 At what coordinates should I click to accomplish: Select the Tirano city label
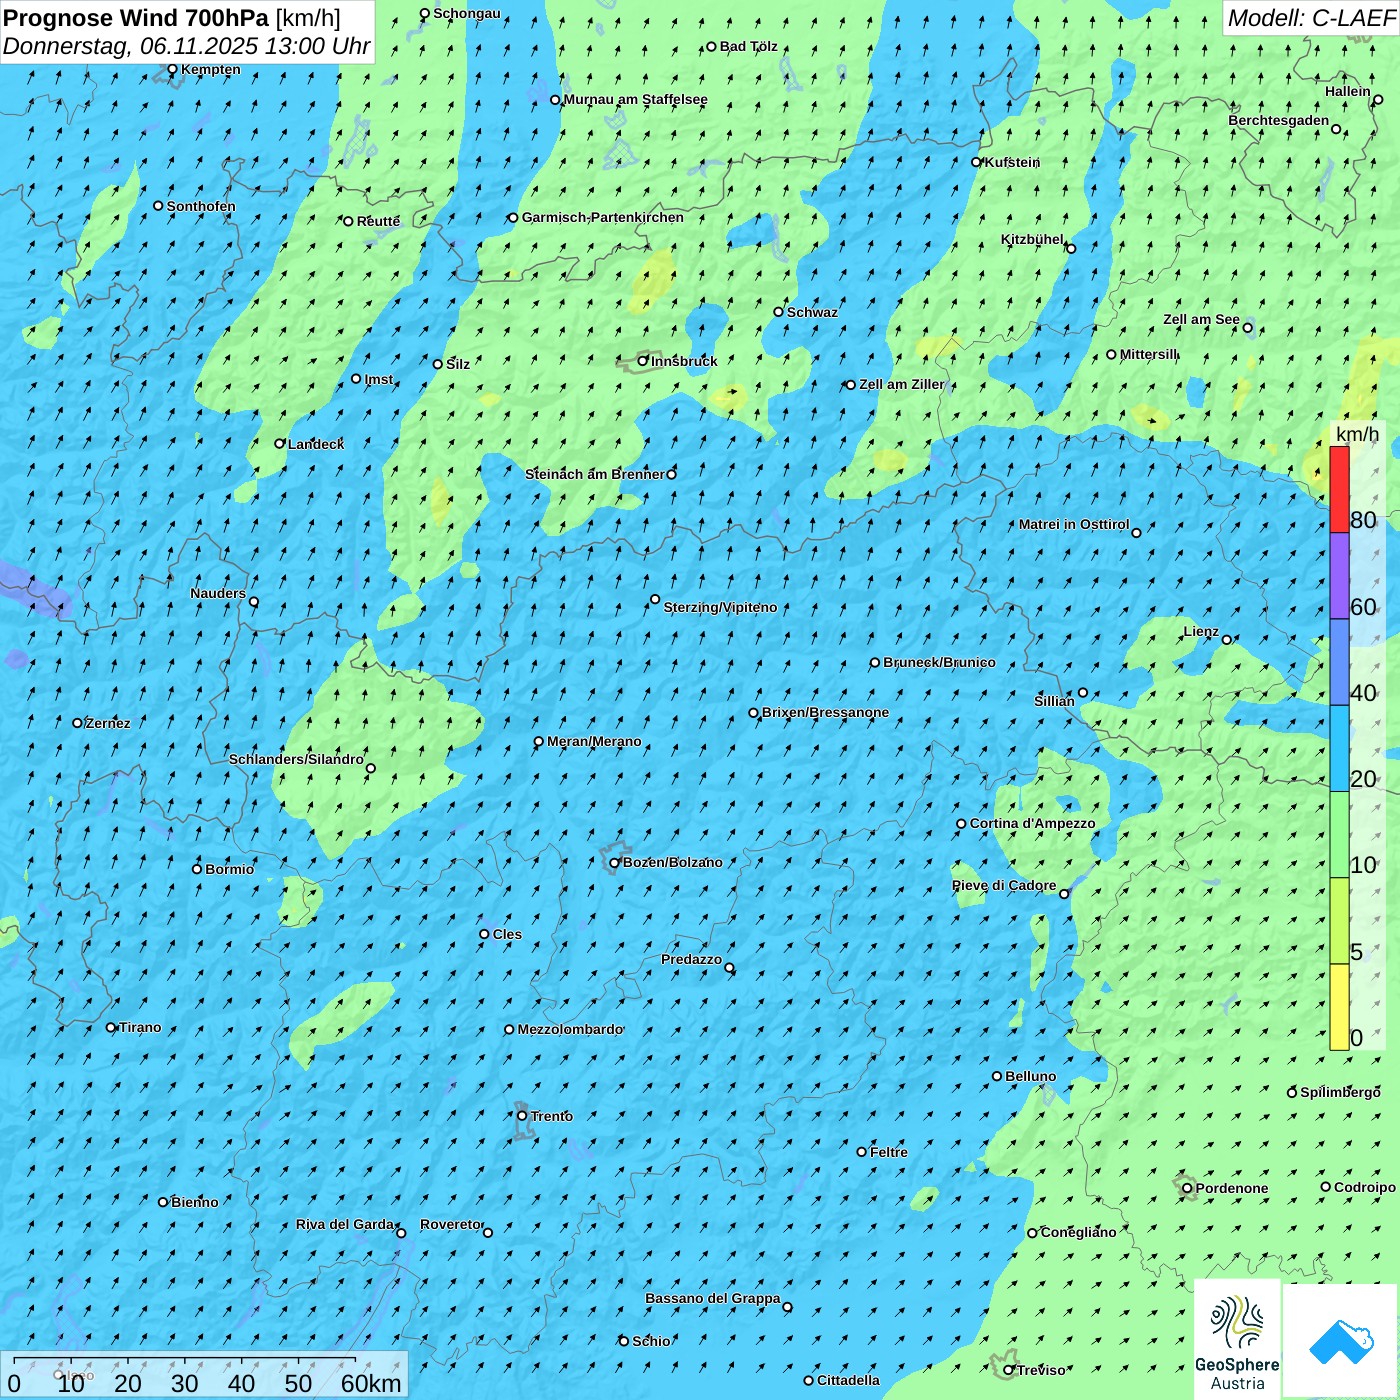[140, 1027]
